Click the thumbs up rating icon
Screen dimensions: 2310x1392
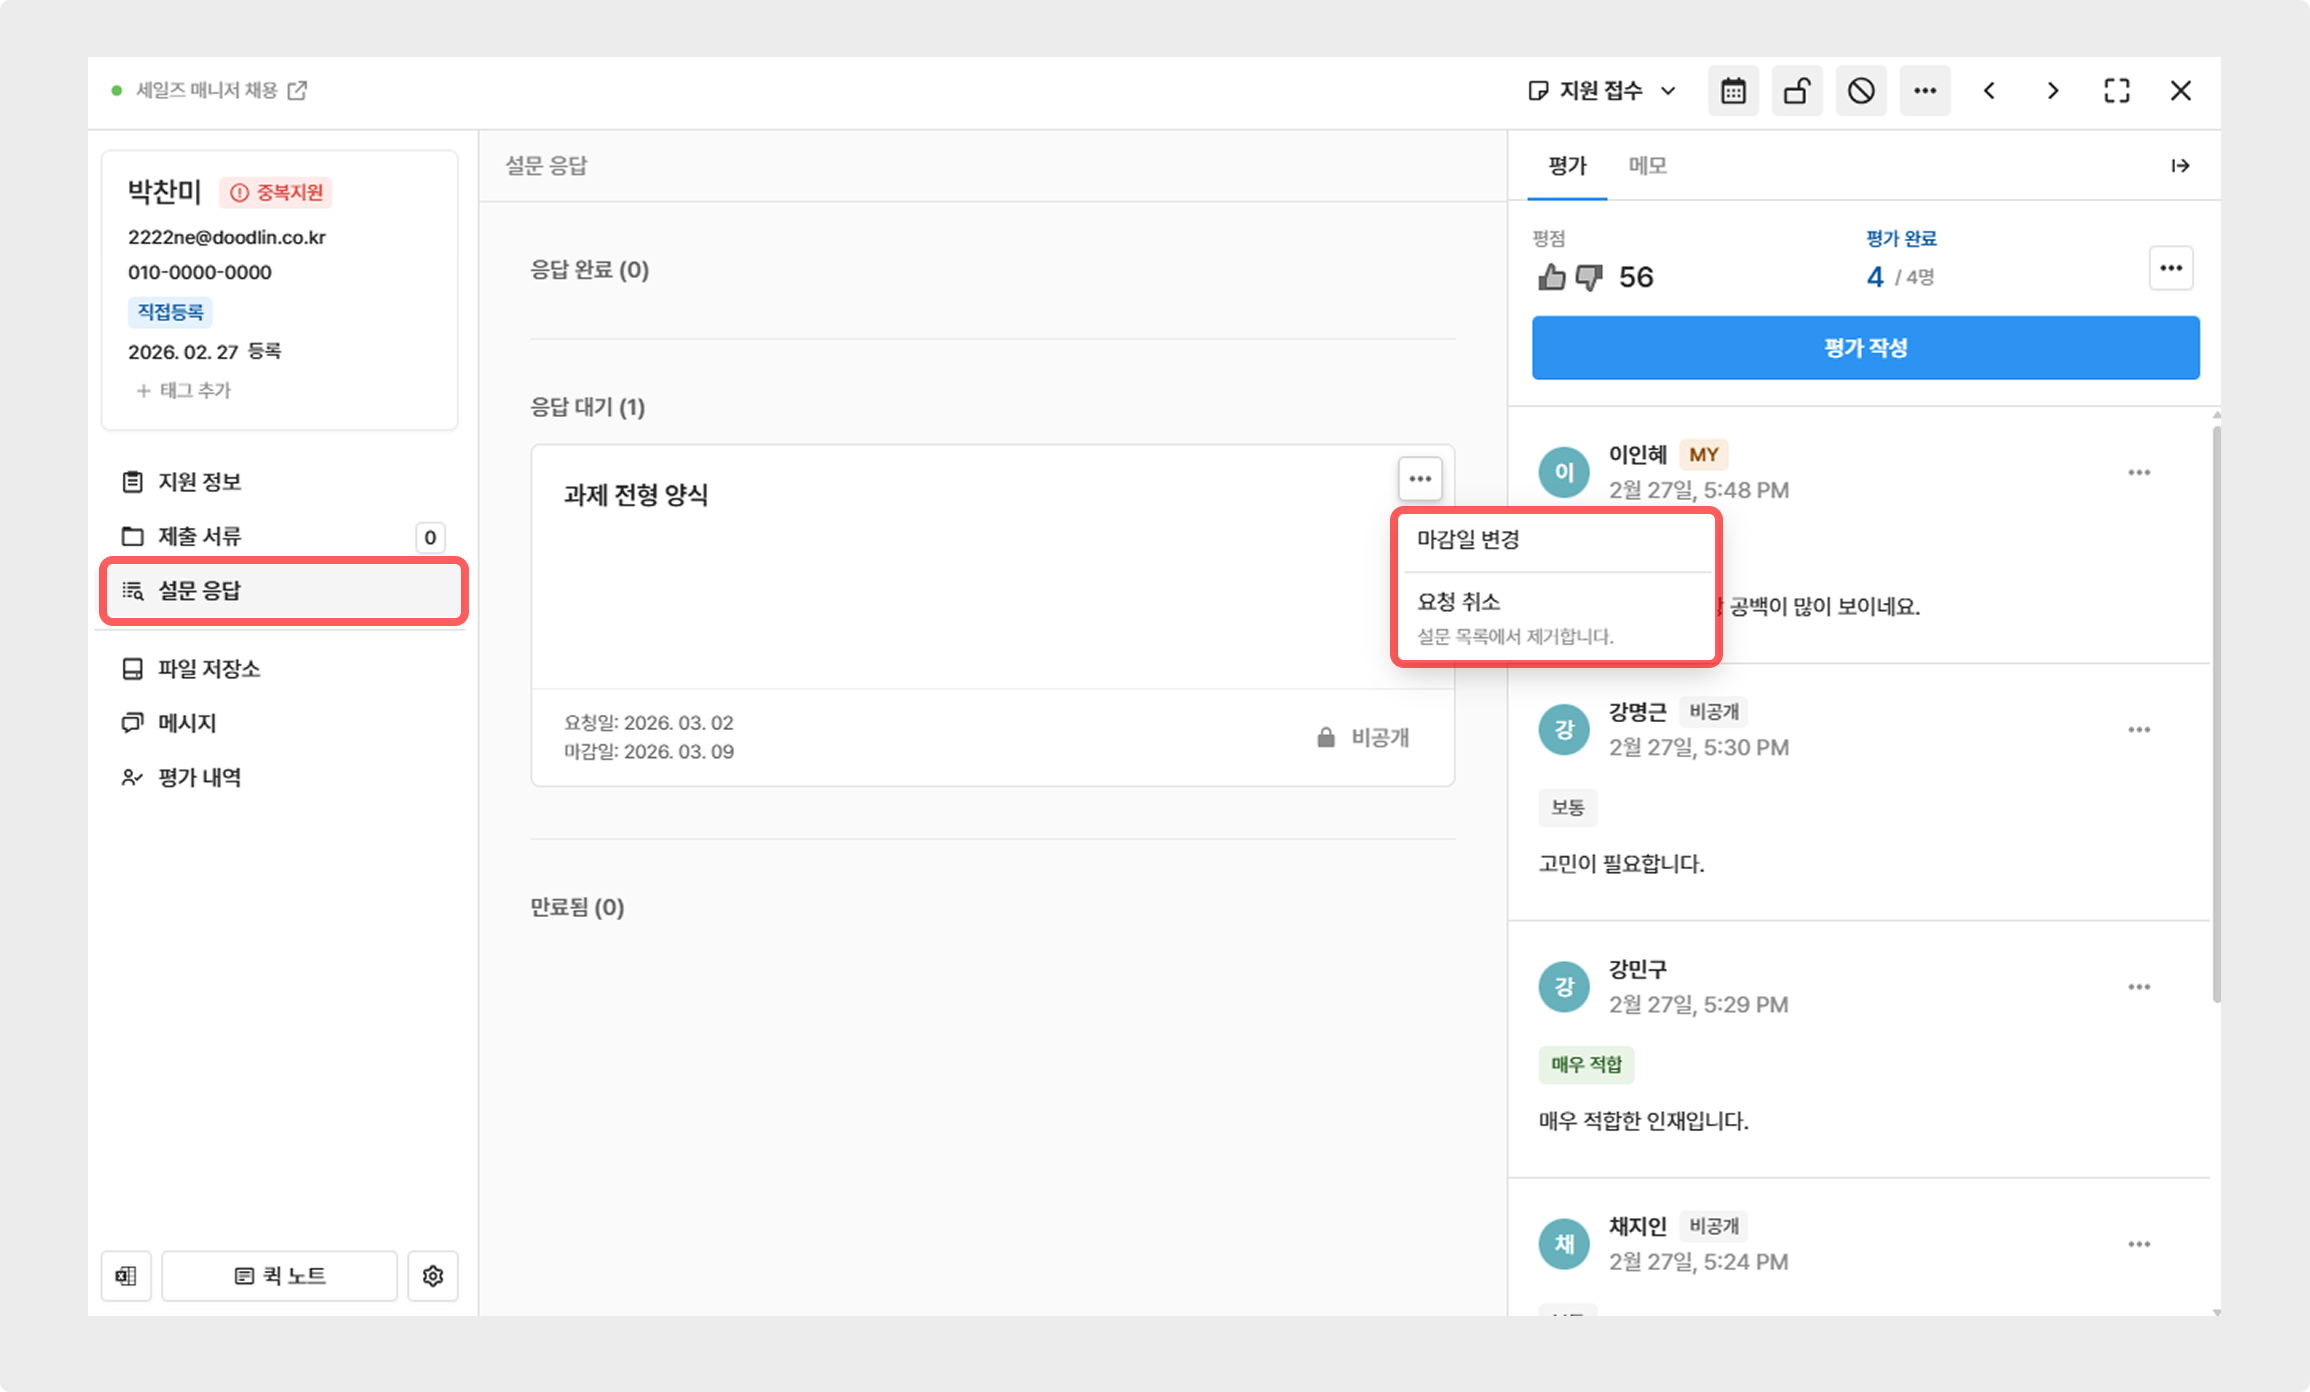click(x=1552, y=277)
